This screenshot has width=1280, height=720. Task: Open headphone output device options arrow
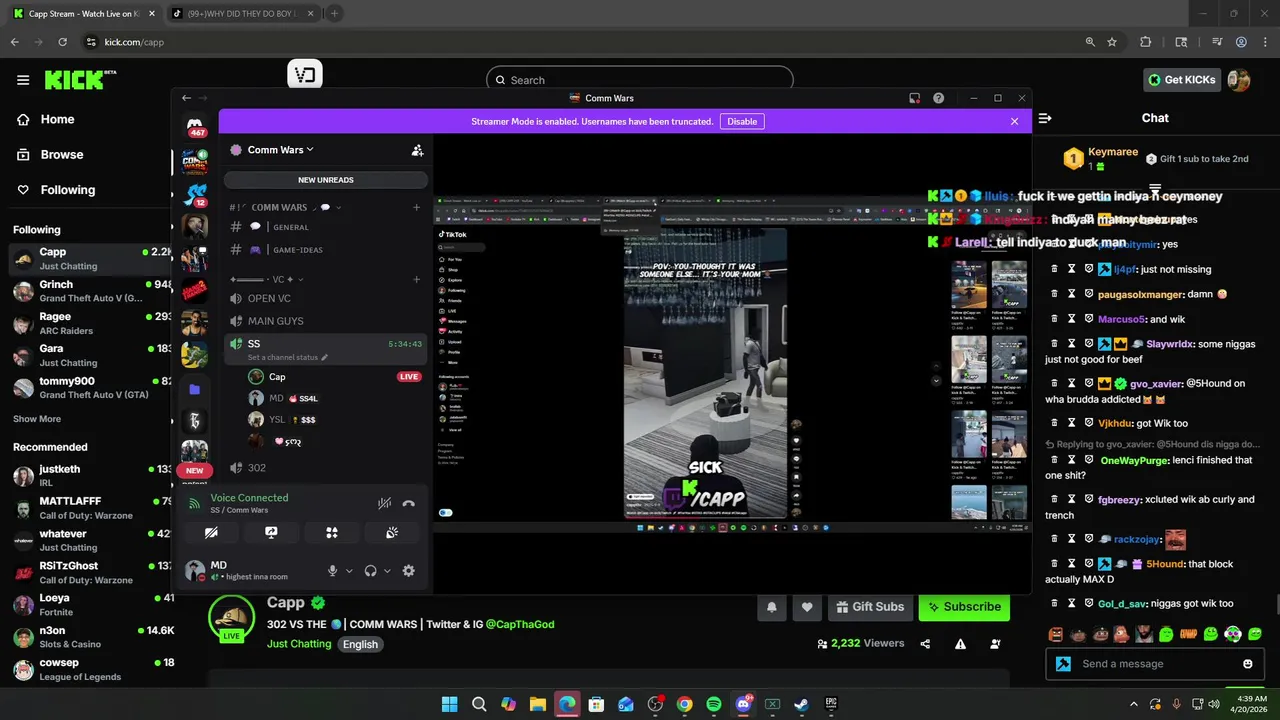pos(387,571)
